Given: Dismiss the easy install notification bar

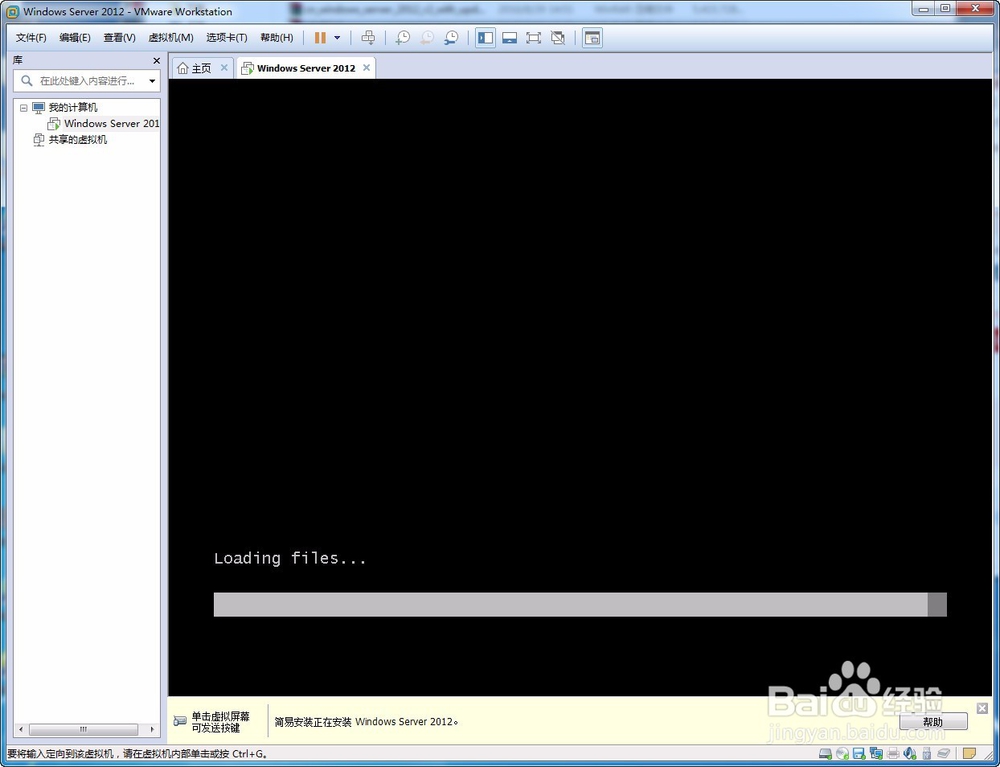Looking at the screenshot, I should pyautogui.click(x=982, y=708).
